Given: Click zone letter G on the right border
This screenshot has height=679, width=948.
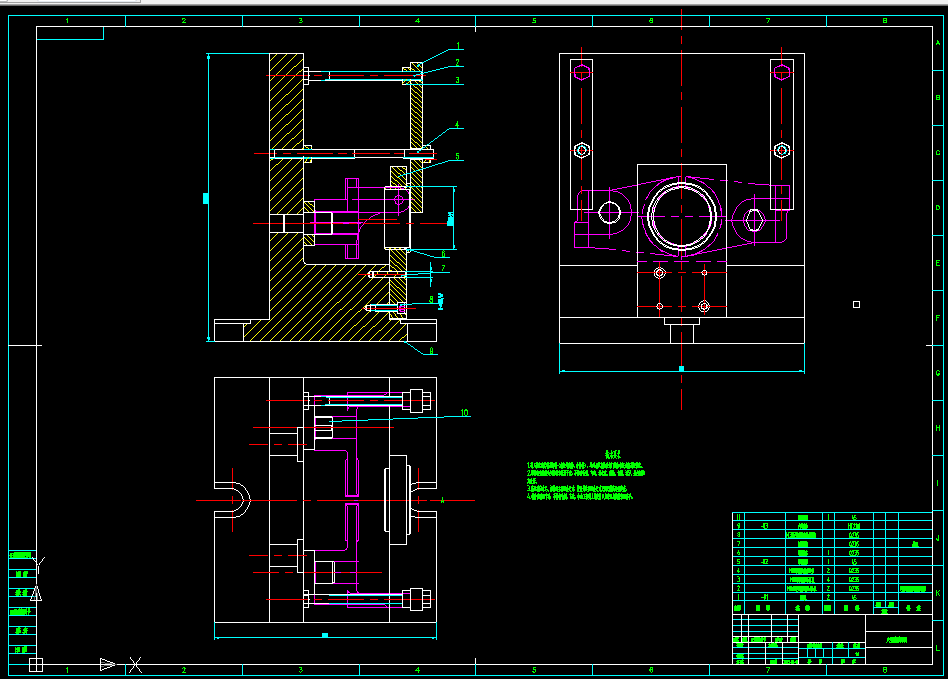Looking at the screenshot, I should tap(938, 373).
